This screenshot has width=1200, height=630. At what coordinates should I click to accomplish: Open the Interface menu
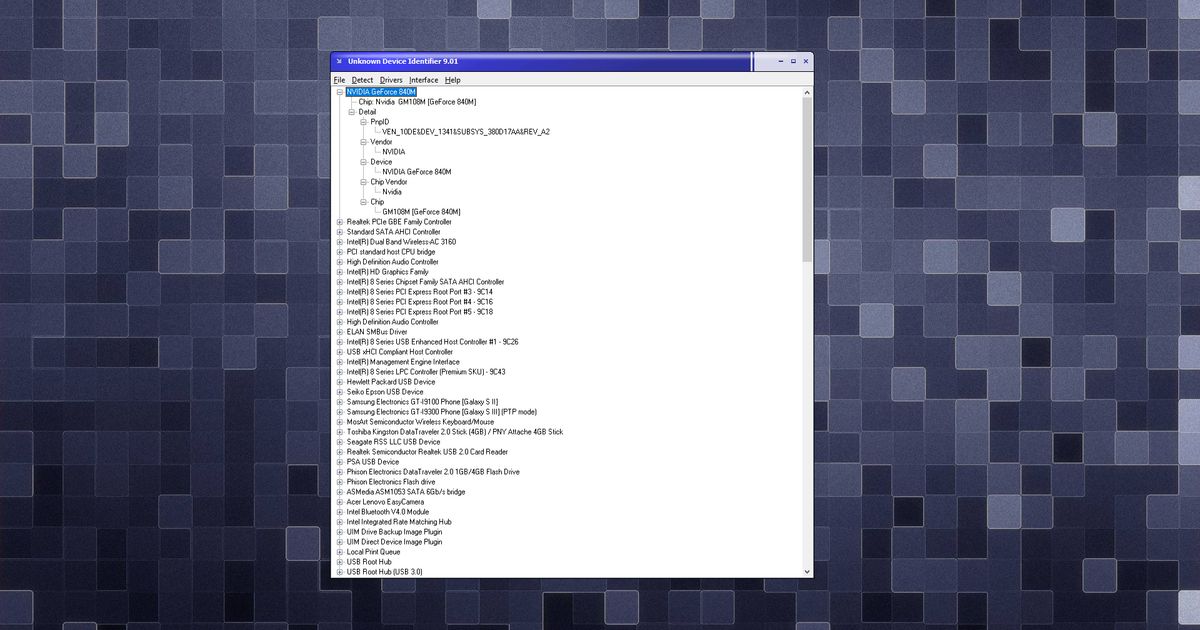[x=423, y=80]
